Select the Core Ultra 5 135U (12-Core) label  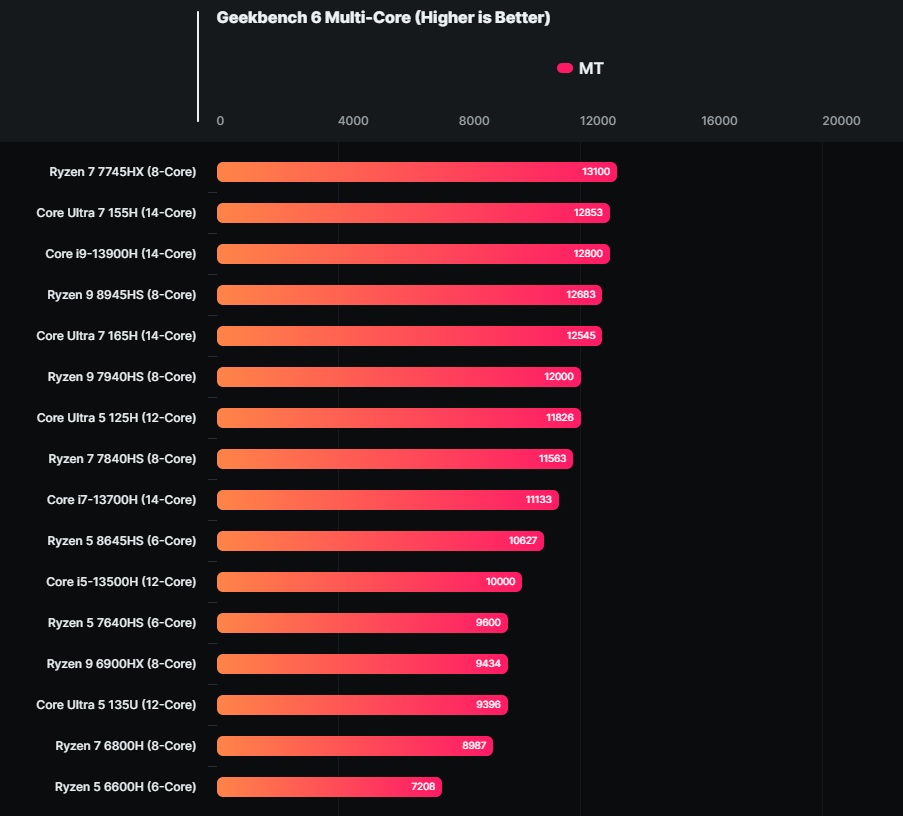click(x=116, y=704)
